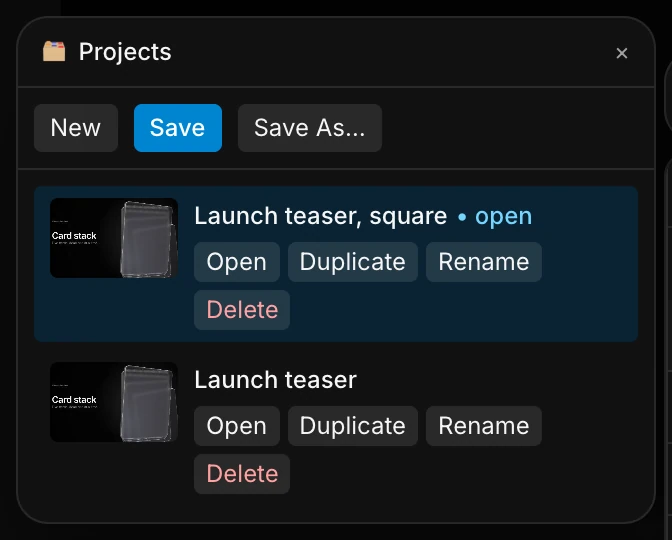The image size is (672, 540).
Task: Open the Launch teaser, square project
Action: click(x=237, y=262)
